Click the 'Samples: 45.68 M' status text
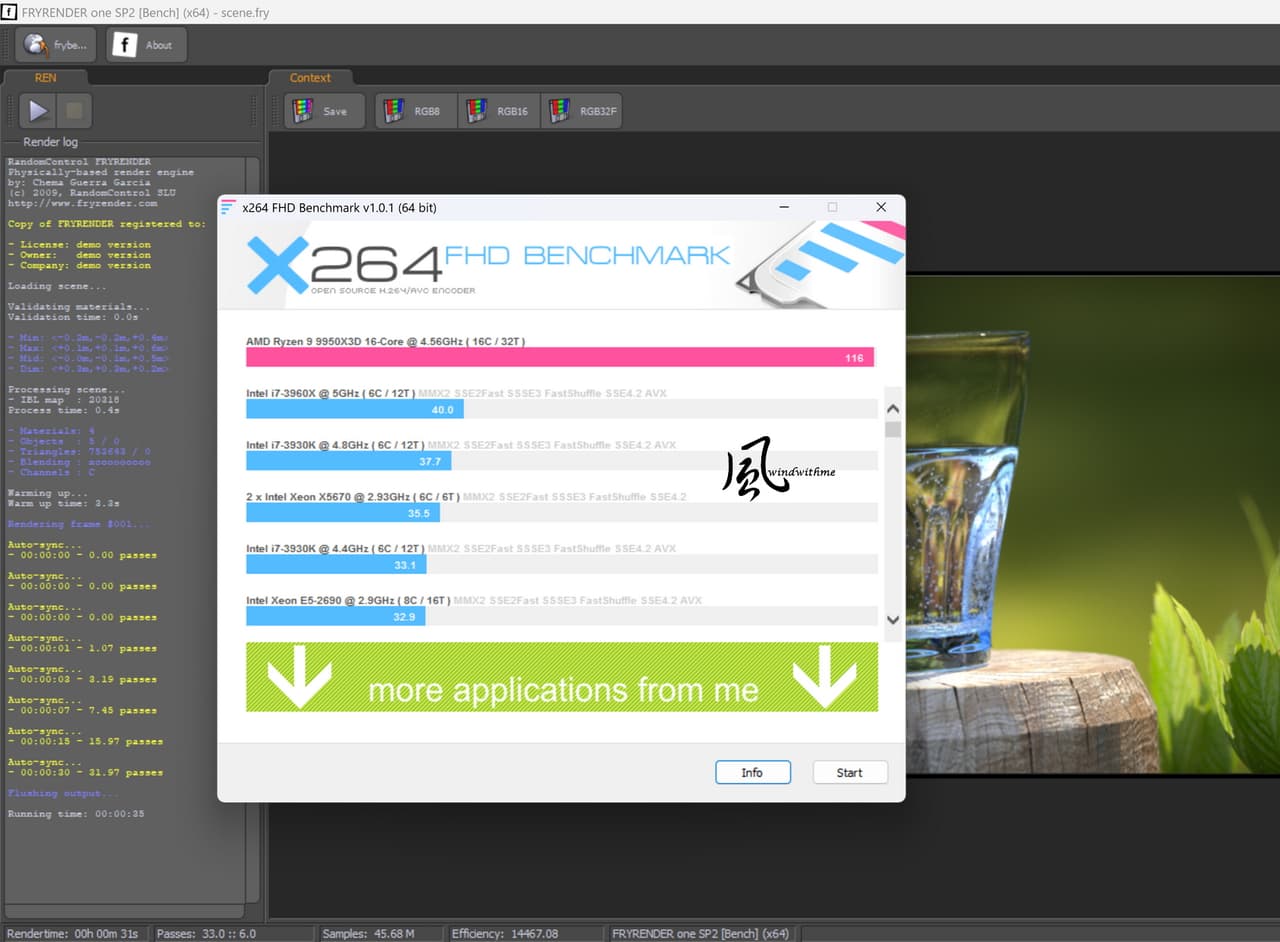 368,933
